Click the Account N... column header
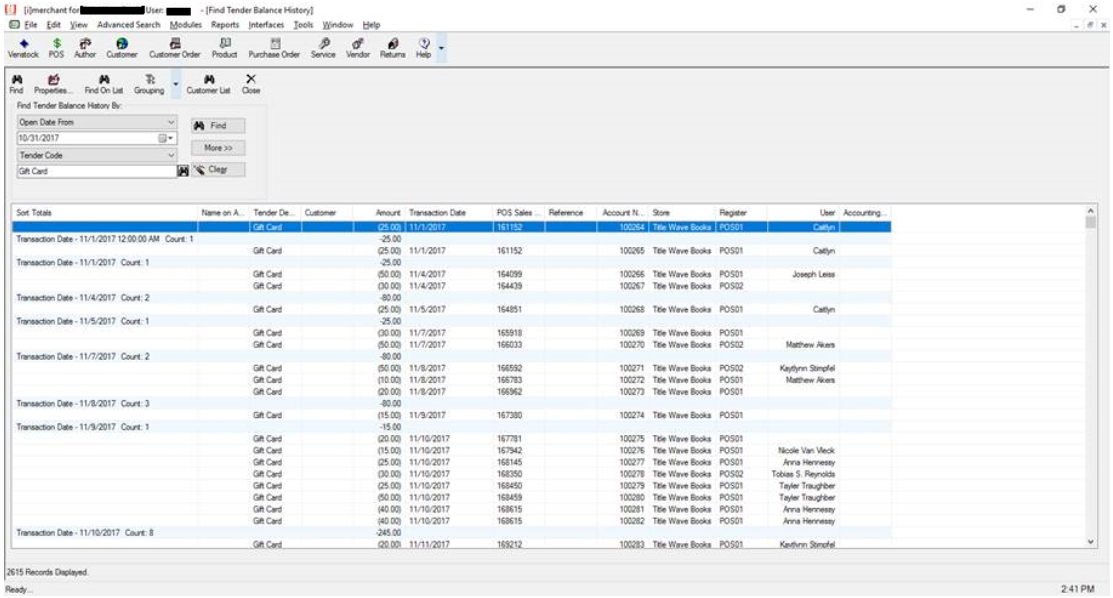 tap(623, 213)
